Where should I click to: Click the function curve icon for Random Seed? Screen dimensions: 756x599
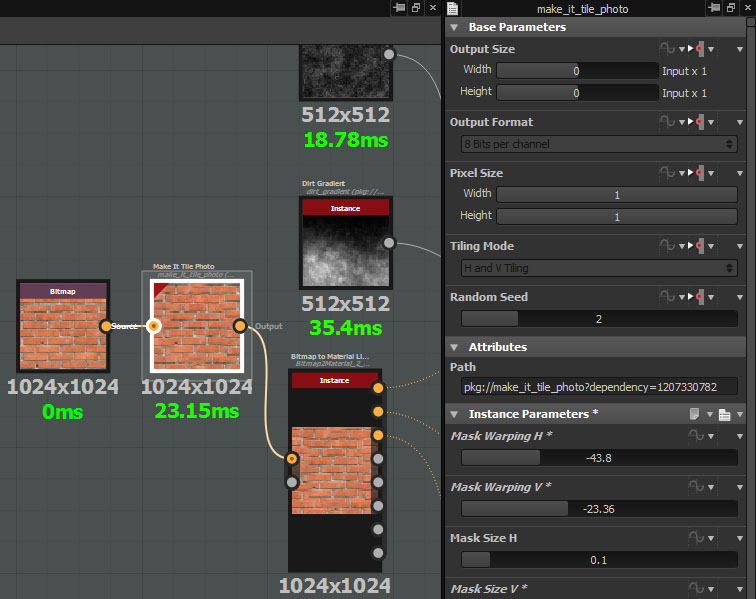point(667,297)
